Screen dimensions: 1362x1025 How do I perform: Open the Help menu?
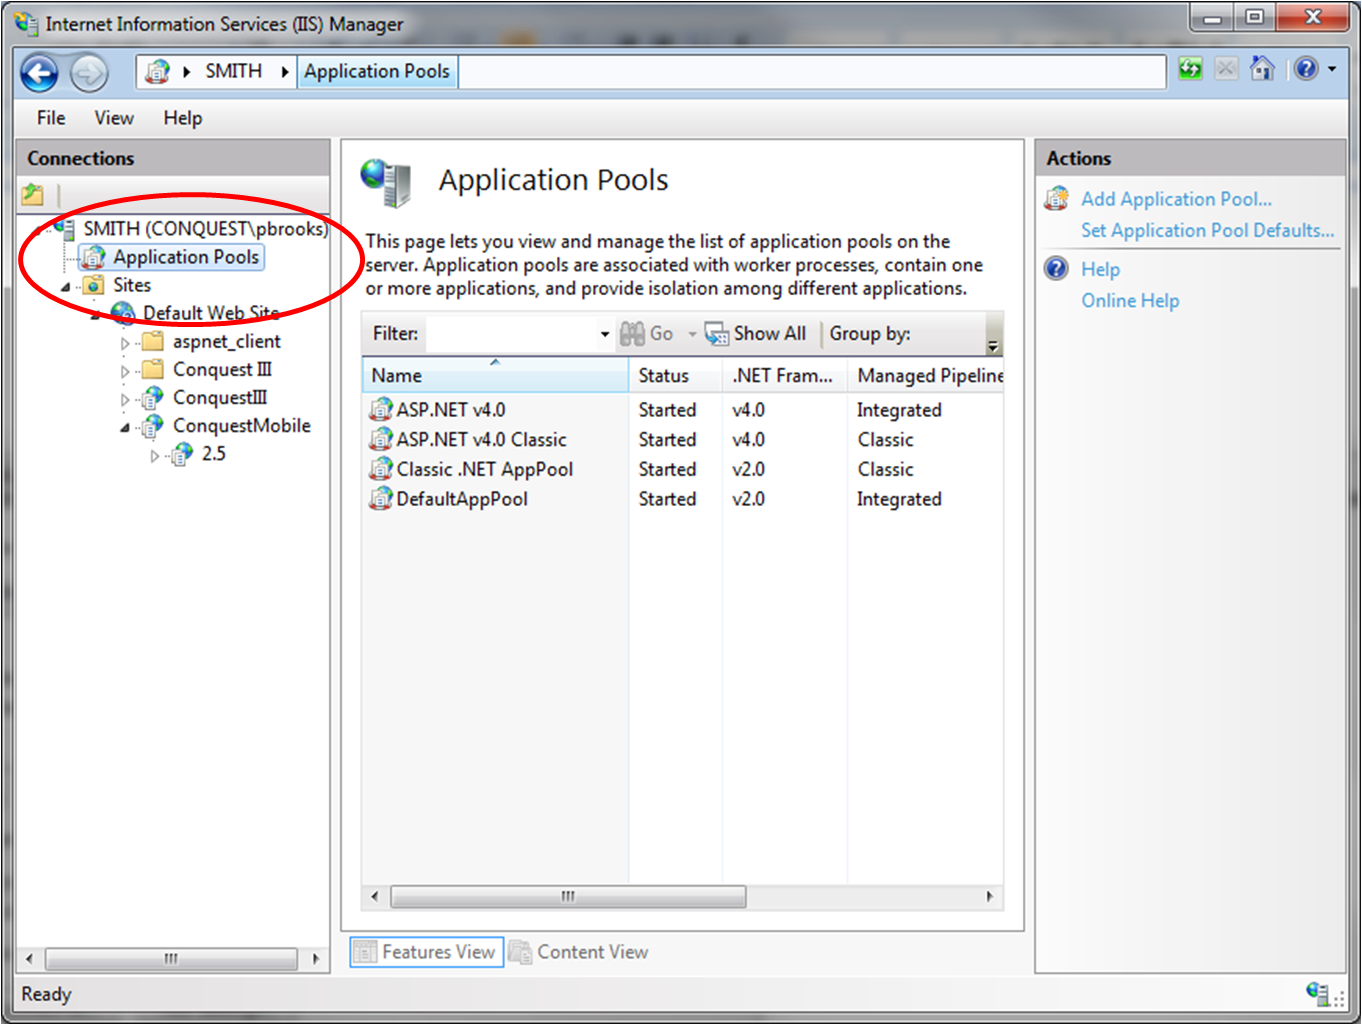coord(183,118)
